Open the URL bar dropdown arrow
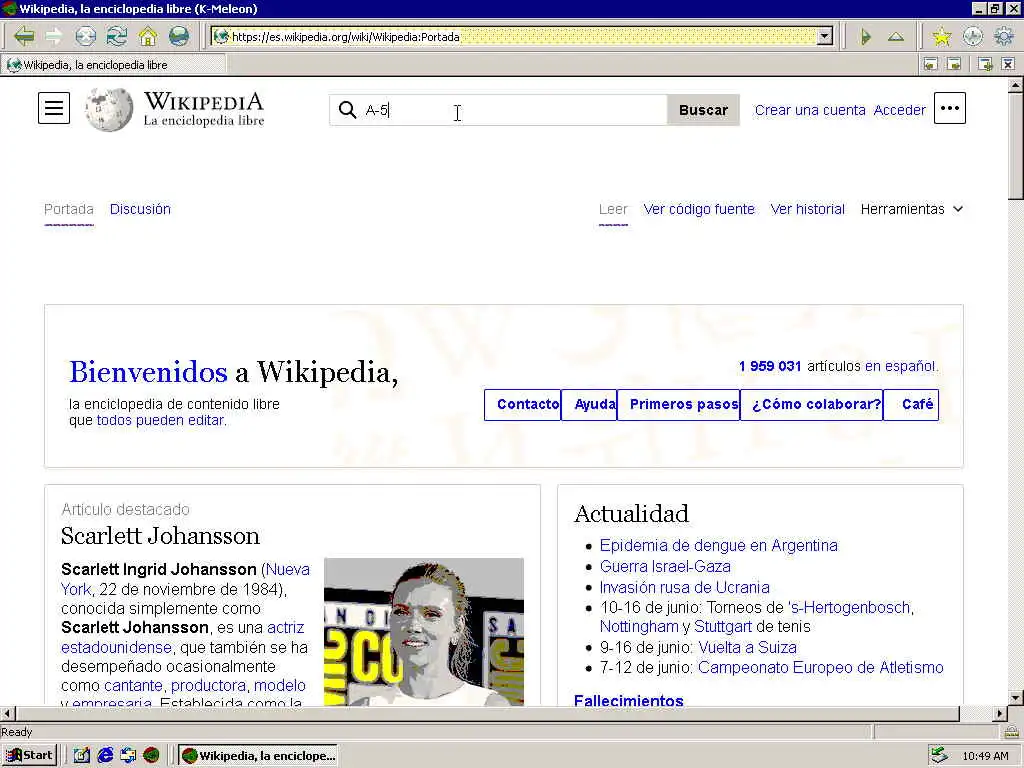1024x768 pixels. tap(825, 37)
